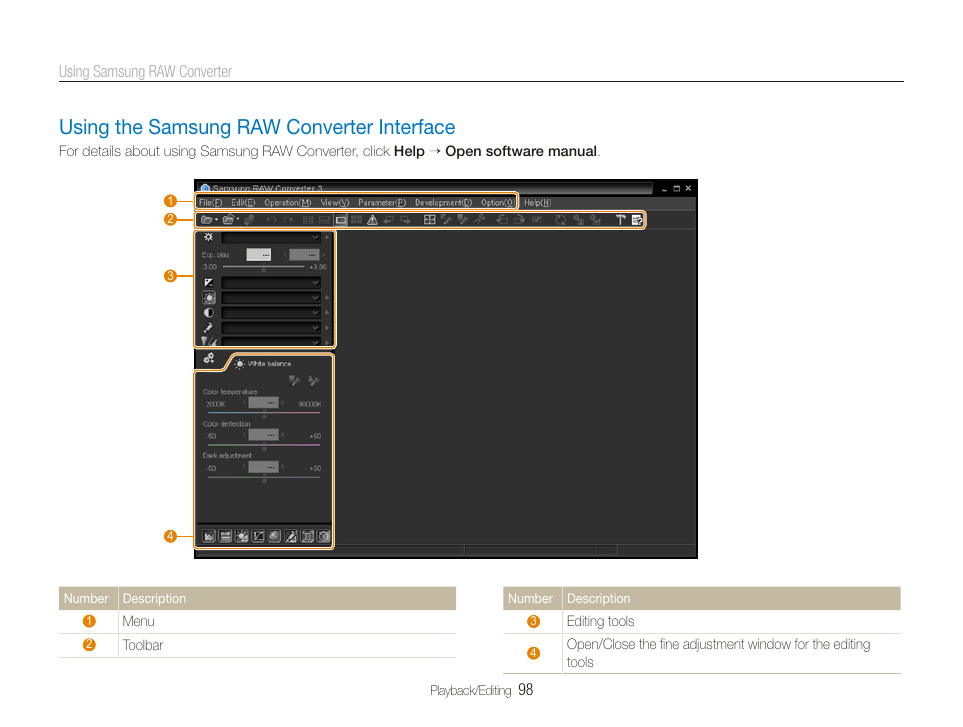Switch to thumbnail grid view icon

tap(308, 220)
